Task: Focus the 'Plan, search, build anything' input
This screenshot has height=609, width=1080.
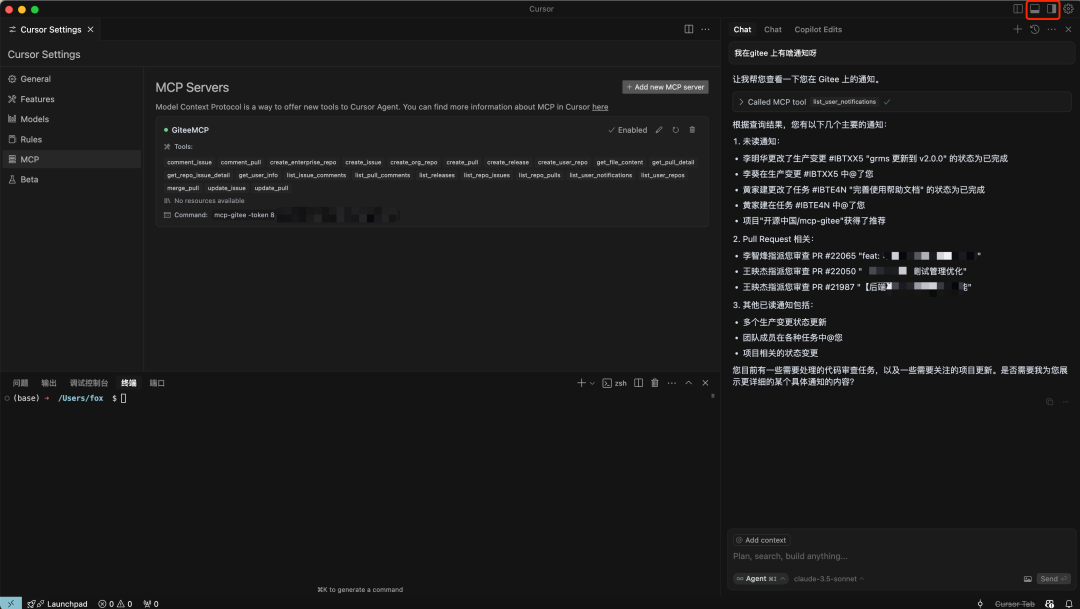Action: click(x=901, y=556)
